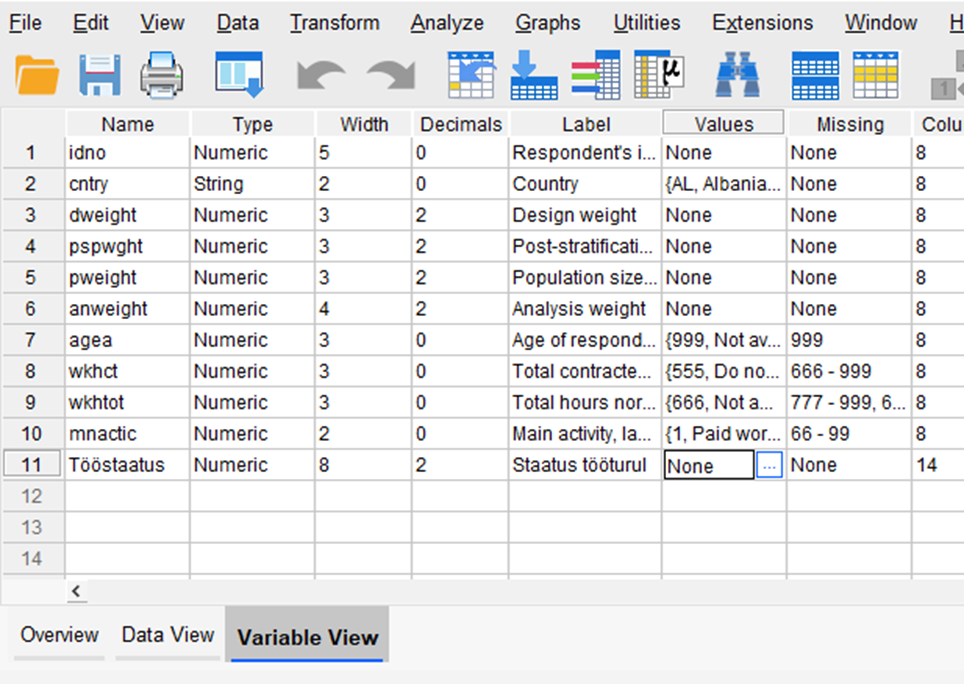
Task: Open Find binoculars icon
Action: [738, 75]
